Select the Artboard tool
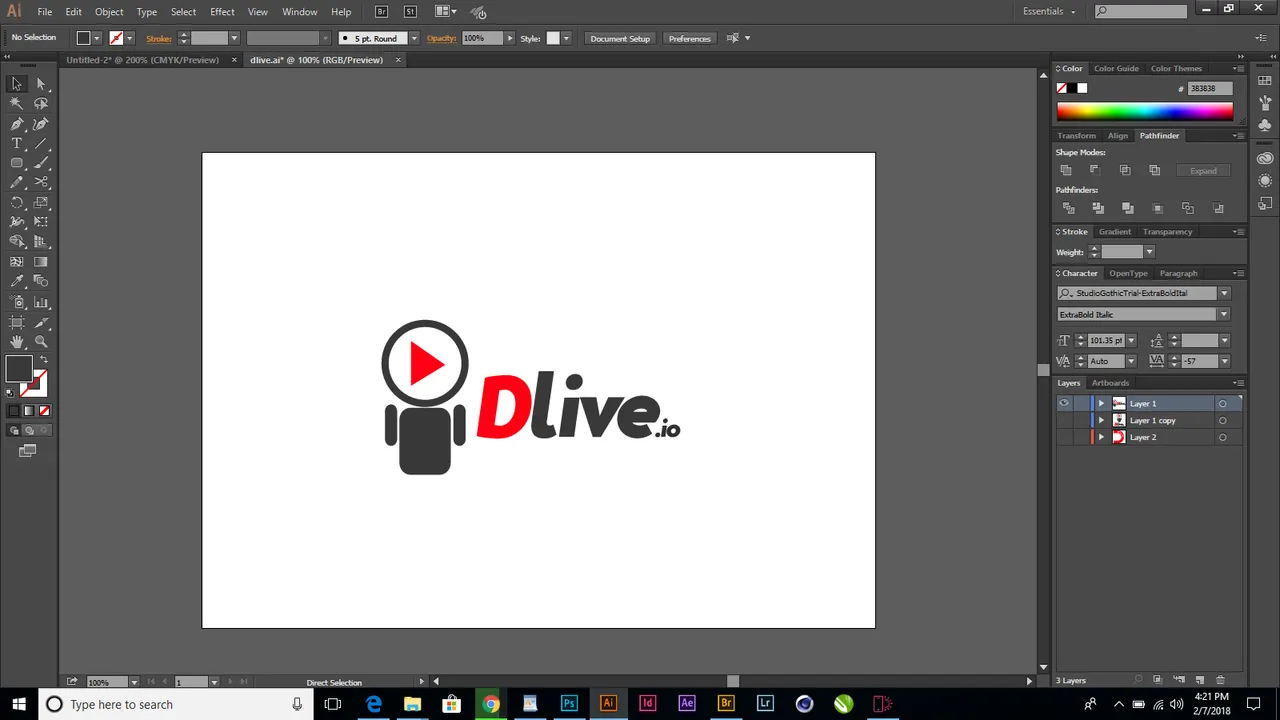 pyautogui.click(x=17, y=322)
